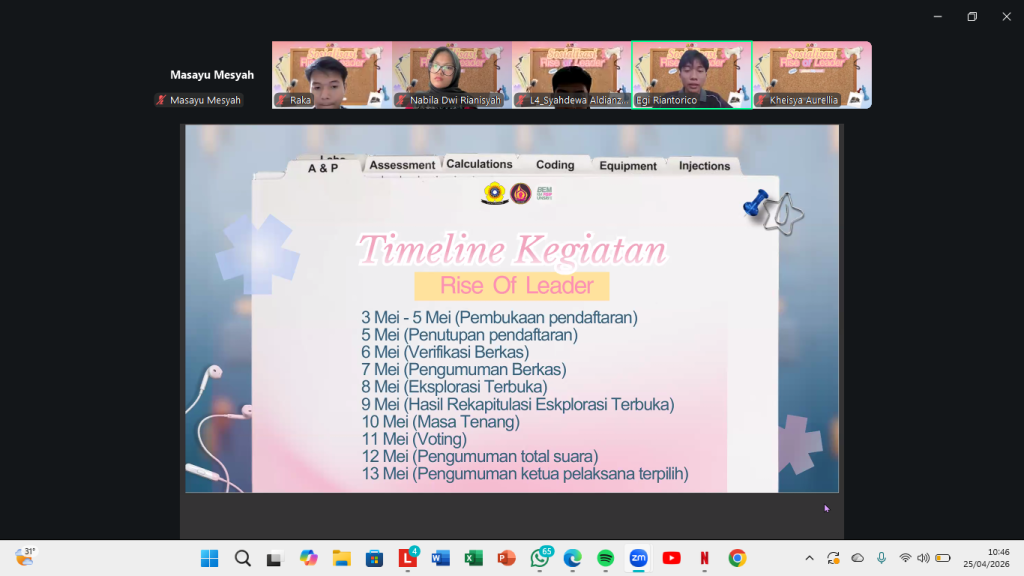Select the Calculations tab on the slide
This screenshot has width=1024, height=576.
[479, 164]
